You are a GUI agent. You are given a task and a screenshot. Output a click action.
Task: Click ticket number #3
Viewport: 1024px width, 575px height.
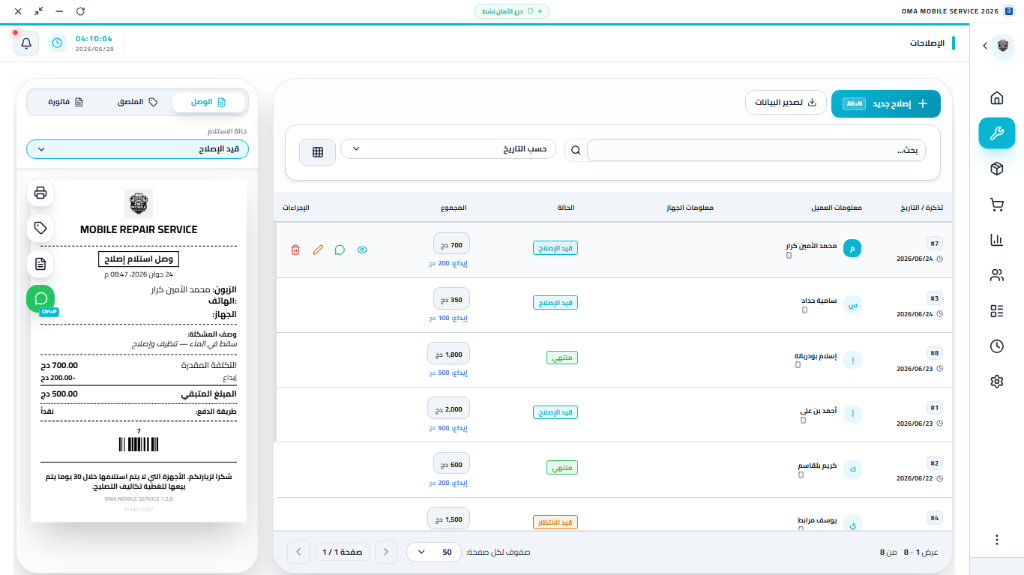tap(935, 299)
